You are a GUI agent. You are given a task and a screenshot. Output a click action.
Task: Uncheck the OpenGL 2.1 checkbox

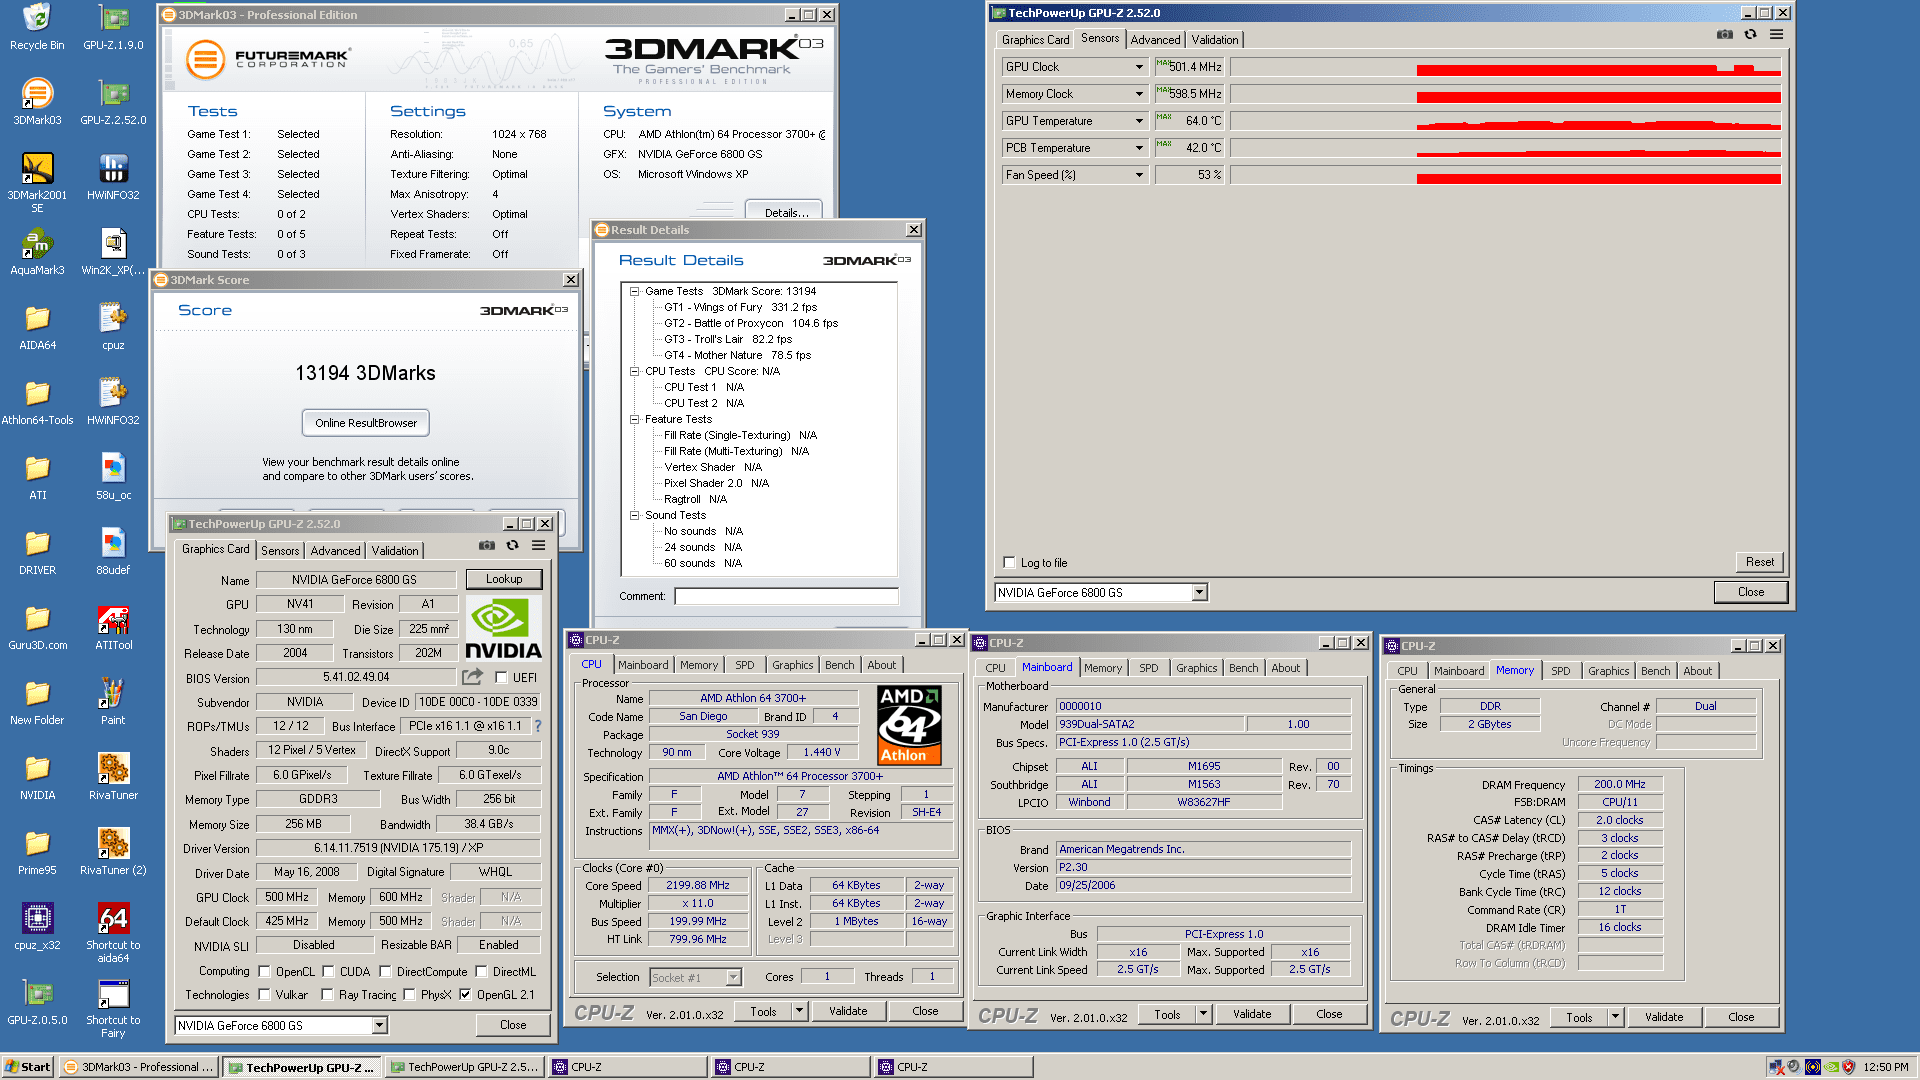[465, 995]
